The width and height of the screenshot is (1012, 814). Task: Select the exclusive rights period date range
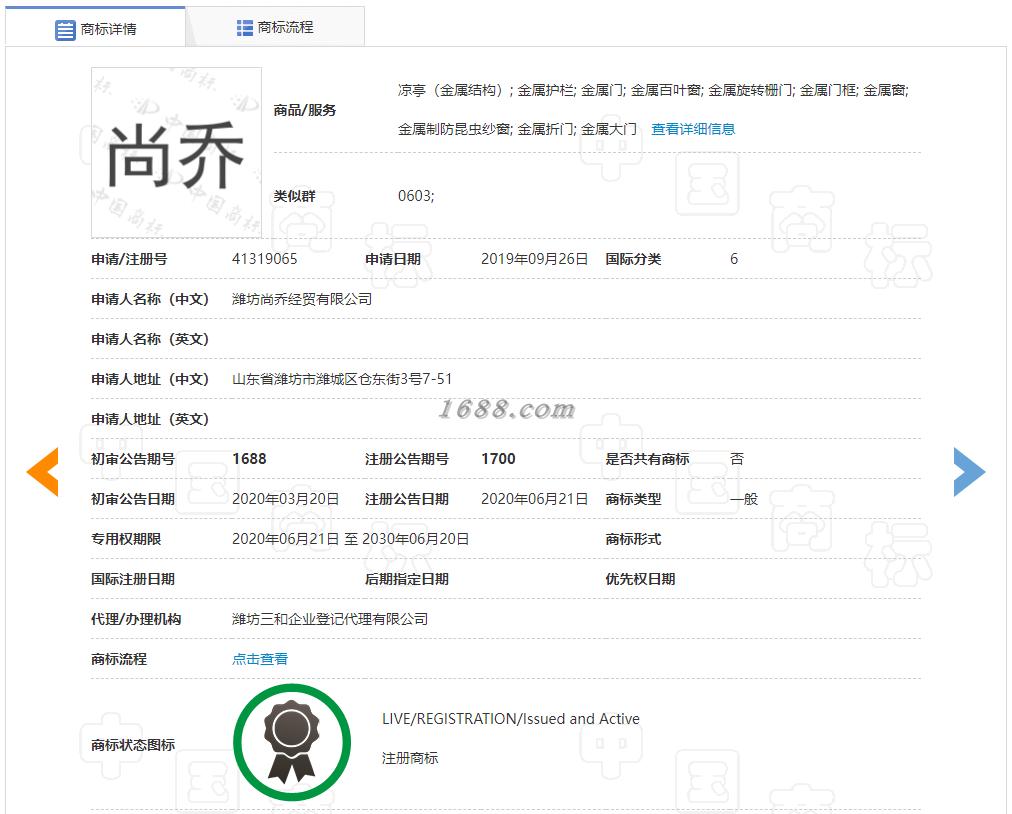coord(350,539)
